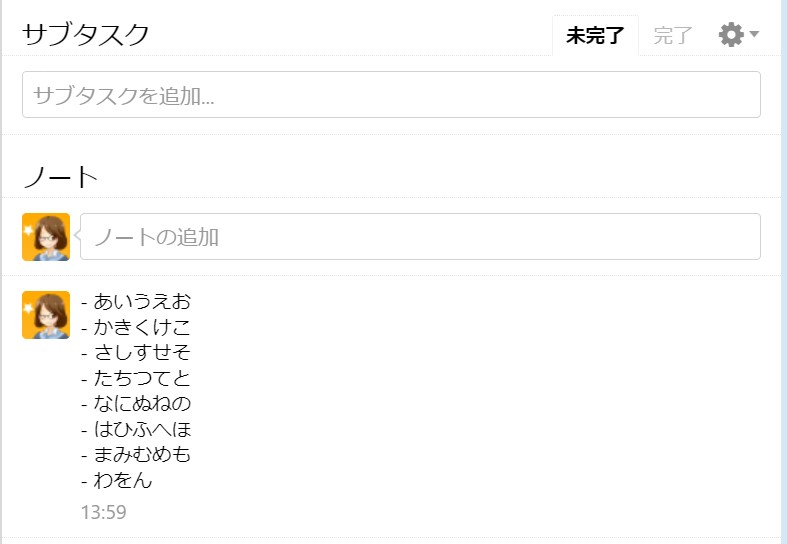Click the note line さしすせそ
Screen dimensions: 787x544
coord(136,353)
